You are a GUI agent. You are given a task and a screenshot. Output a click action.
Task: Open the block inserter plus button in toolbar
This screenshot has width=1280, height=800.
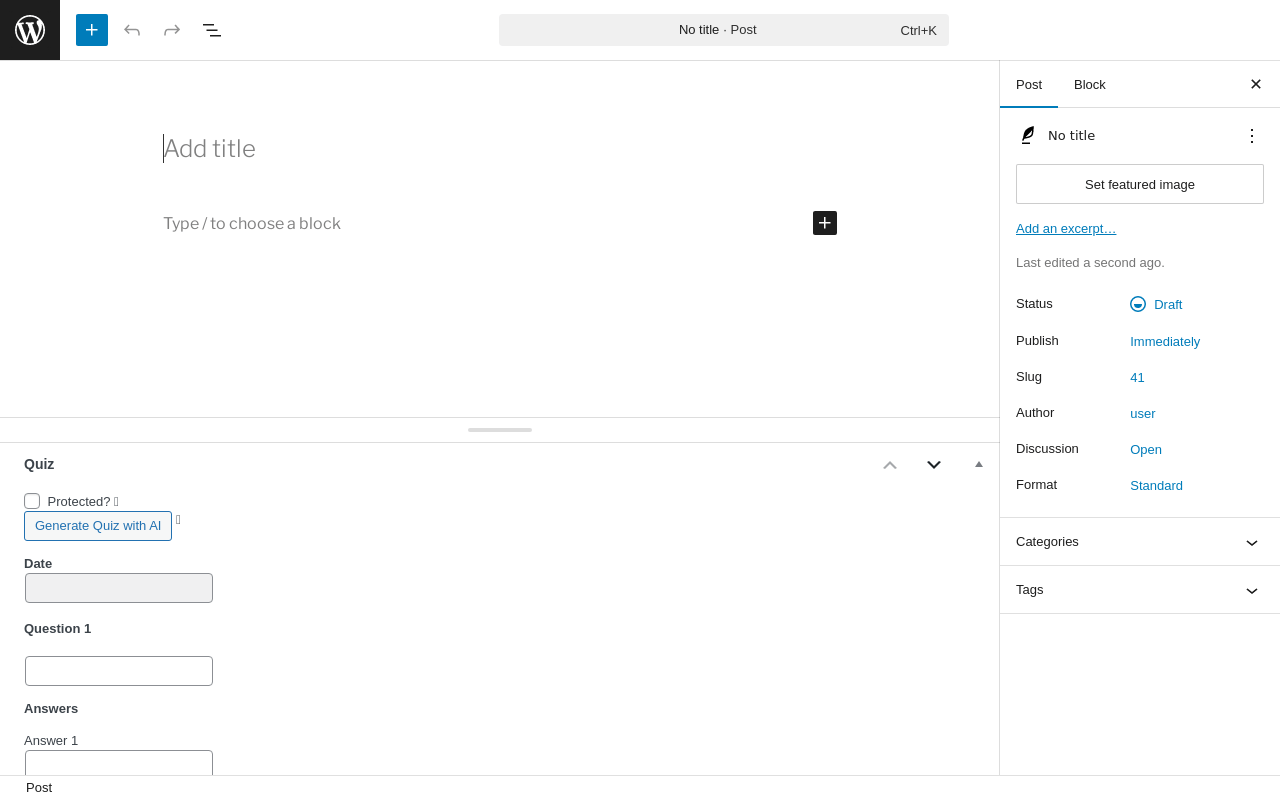(92, 30)
